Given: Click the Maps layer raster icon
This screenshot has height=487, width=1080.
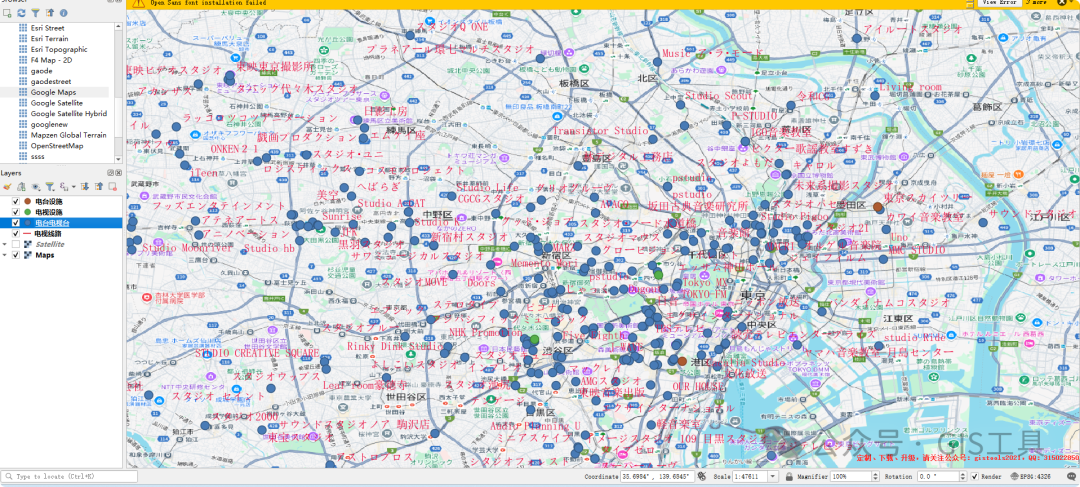Looking at the screenshot, I should 28,255.
